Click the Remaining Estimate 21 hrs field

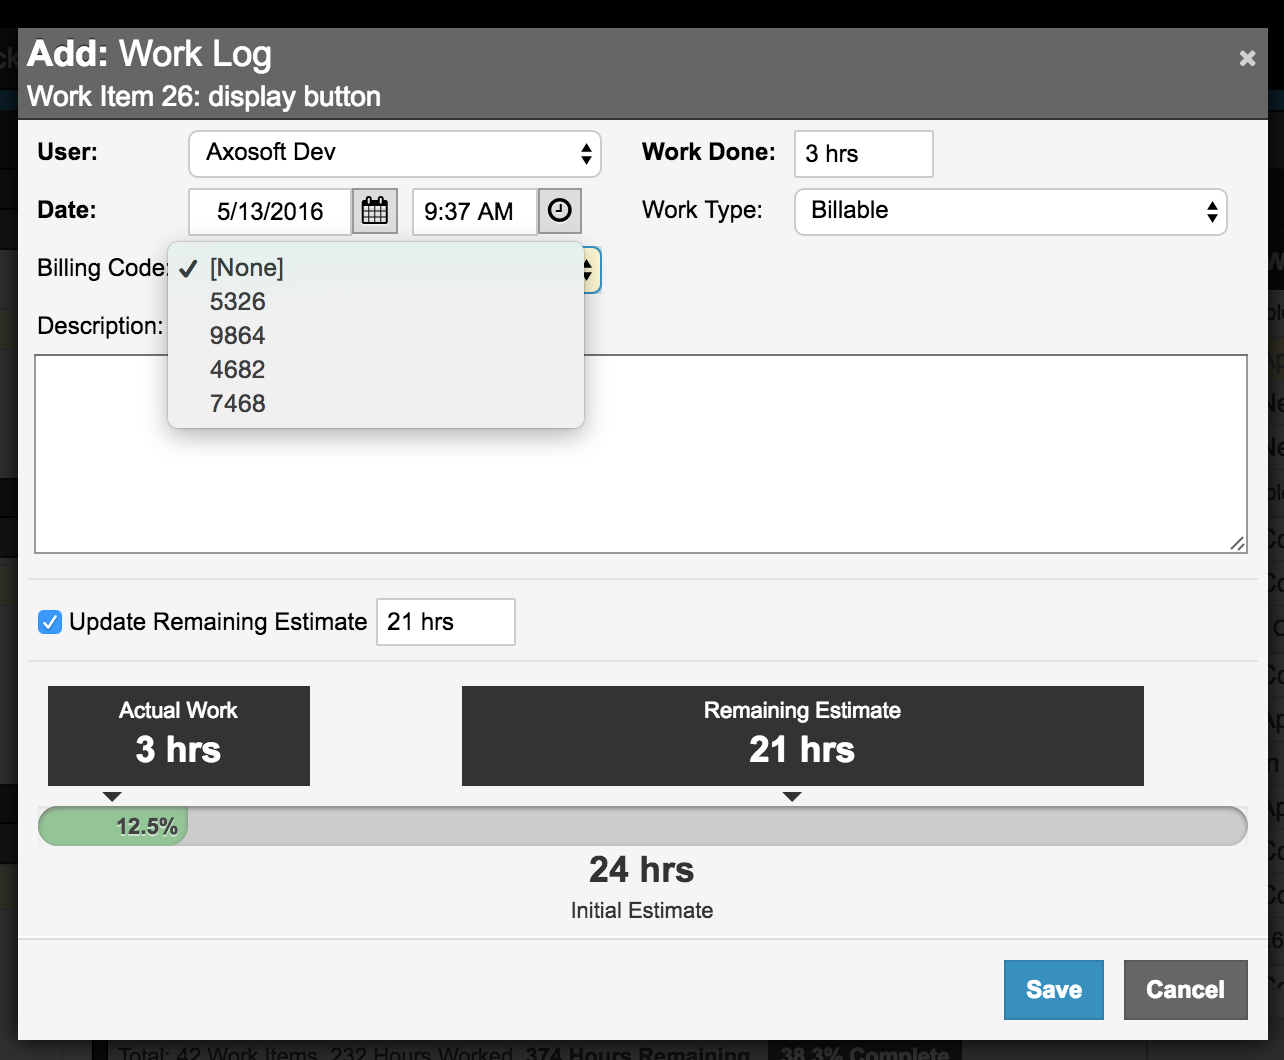(x=445, y=622)
